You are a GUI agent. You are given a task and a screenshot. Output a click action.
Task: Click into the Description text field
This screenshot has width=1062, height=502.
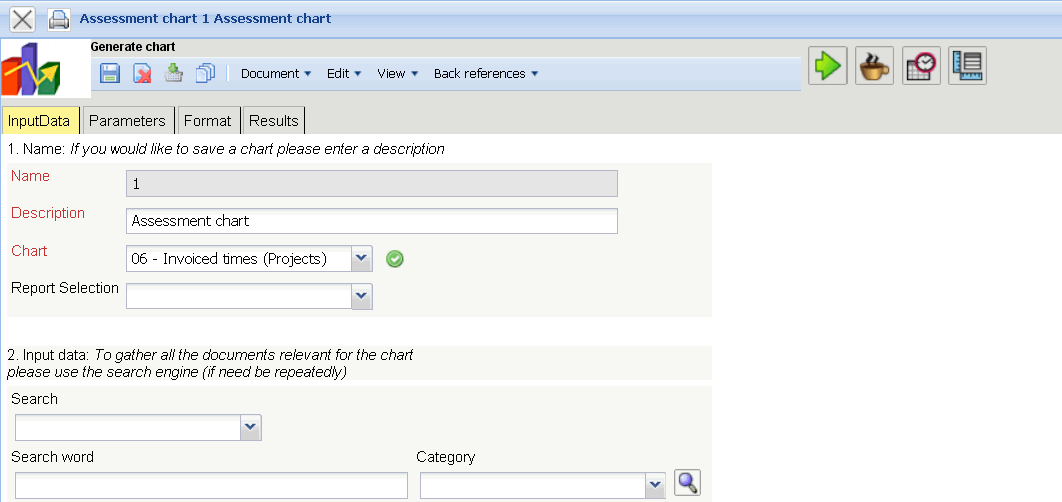372,221
